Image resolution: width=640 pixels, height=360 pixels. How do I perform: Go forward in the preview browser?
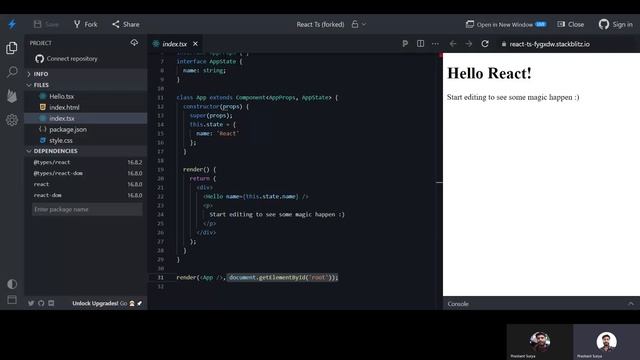click(x=469, y=44)
